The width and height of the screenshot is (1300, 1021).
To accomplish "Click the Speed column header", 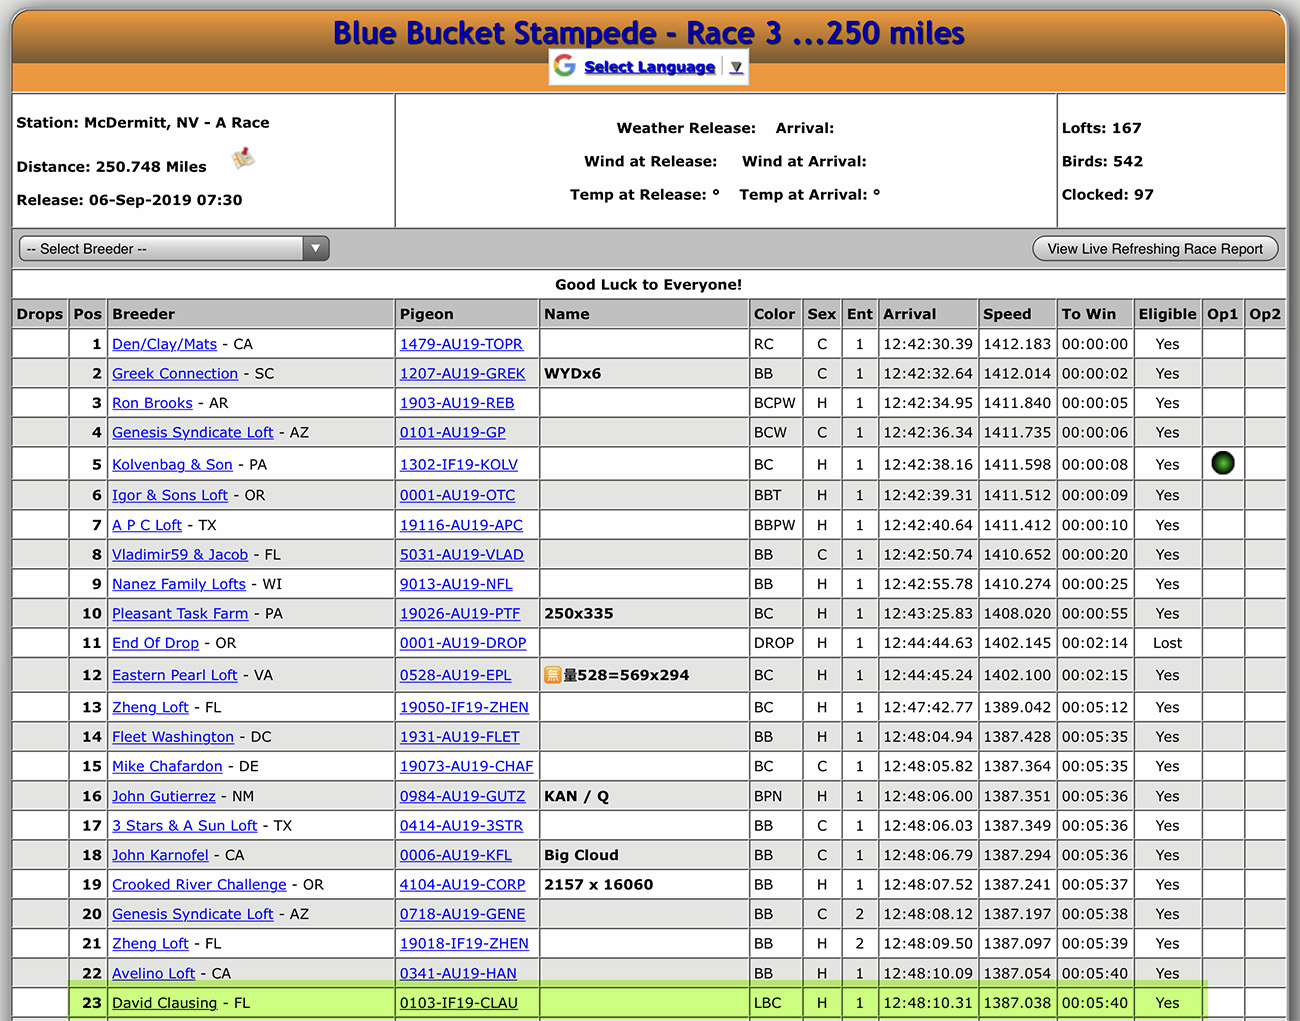I will (x=1006, y=314).
